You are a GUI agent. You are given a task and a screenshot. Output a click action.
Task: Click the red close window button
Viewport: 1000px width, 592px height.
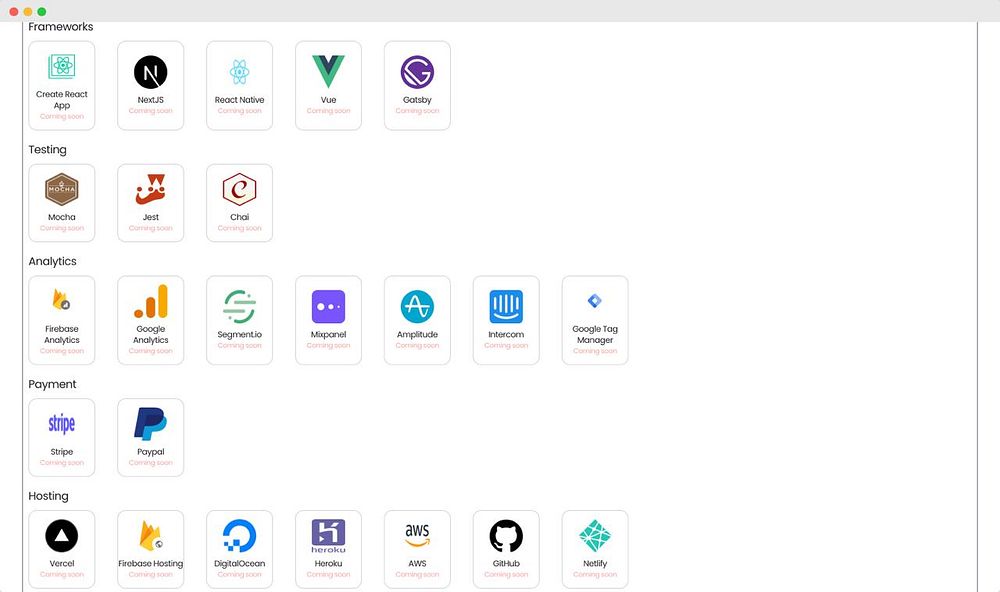(13, 11)
